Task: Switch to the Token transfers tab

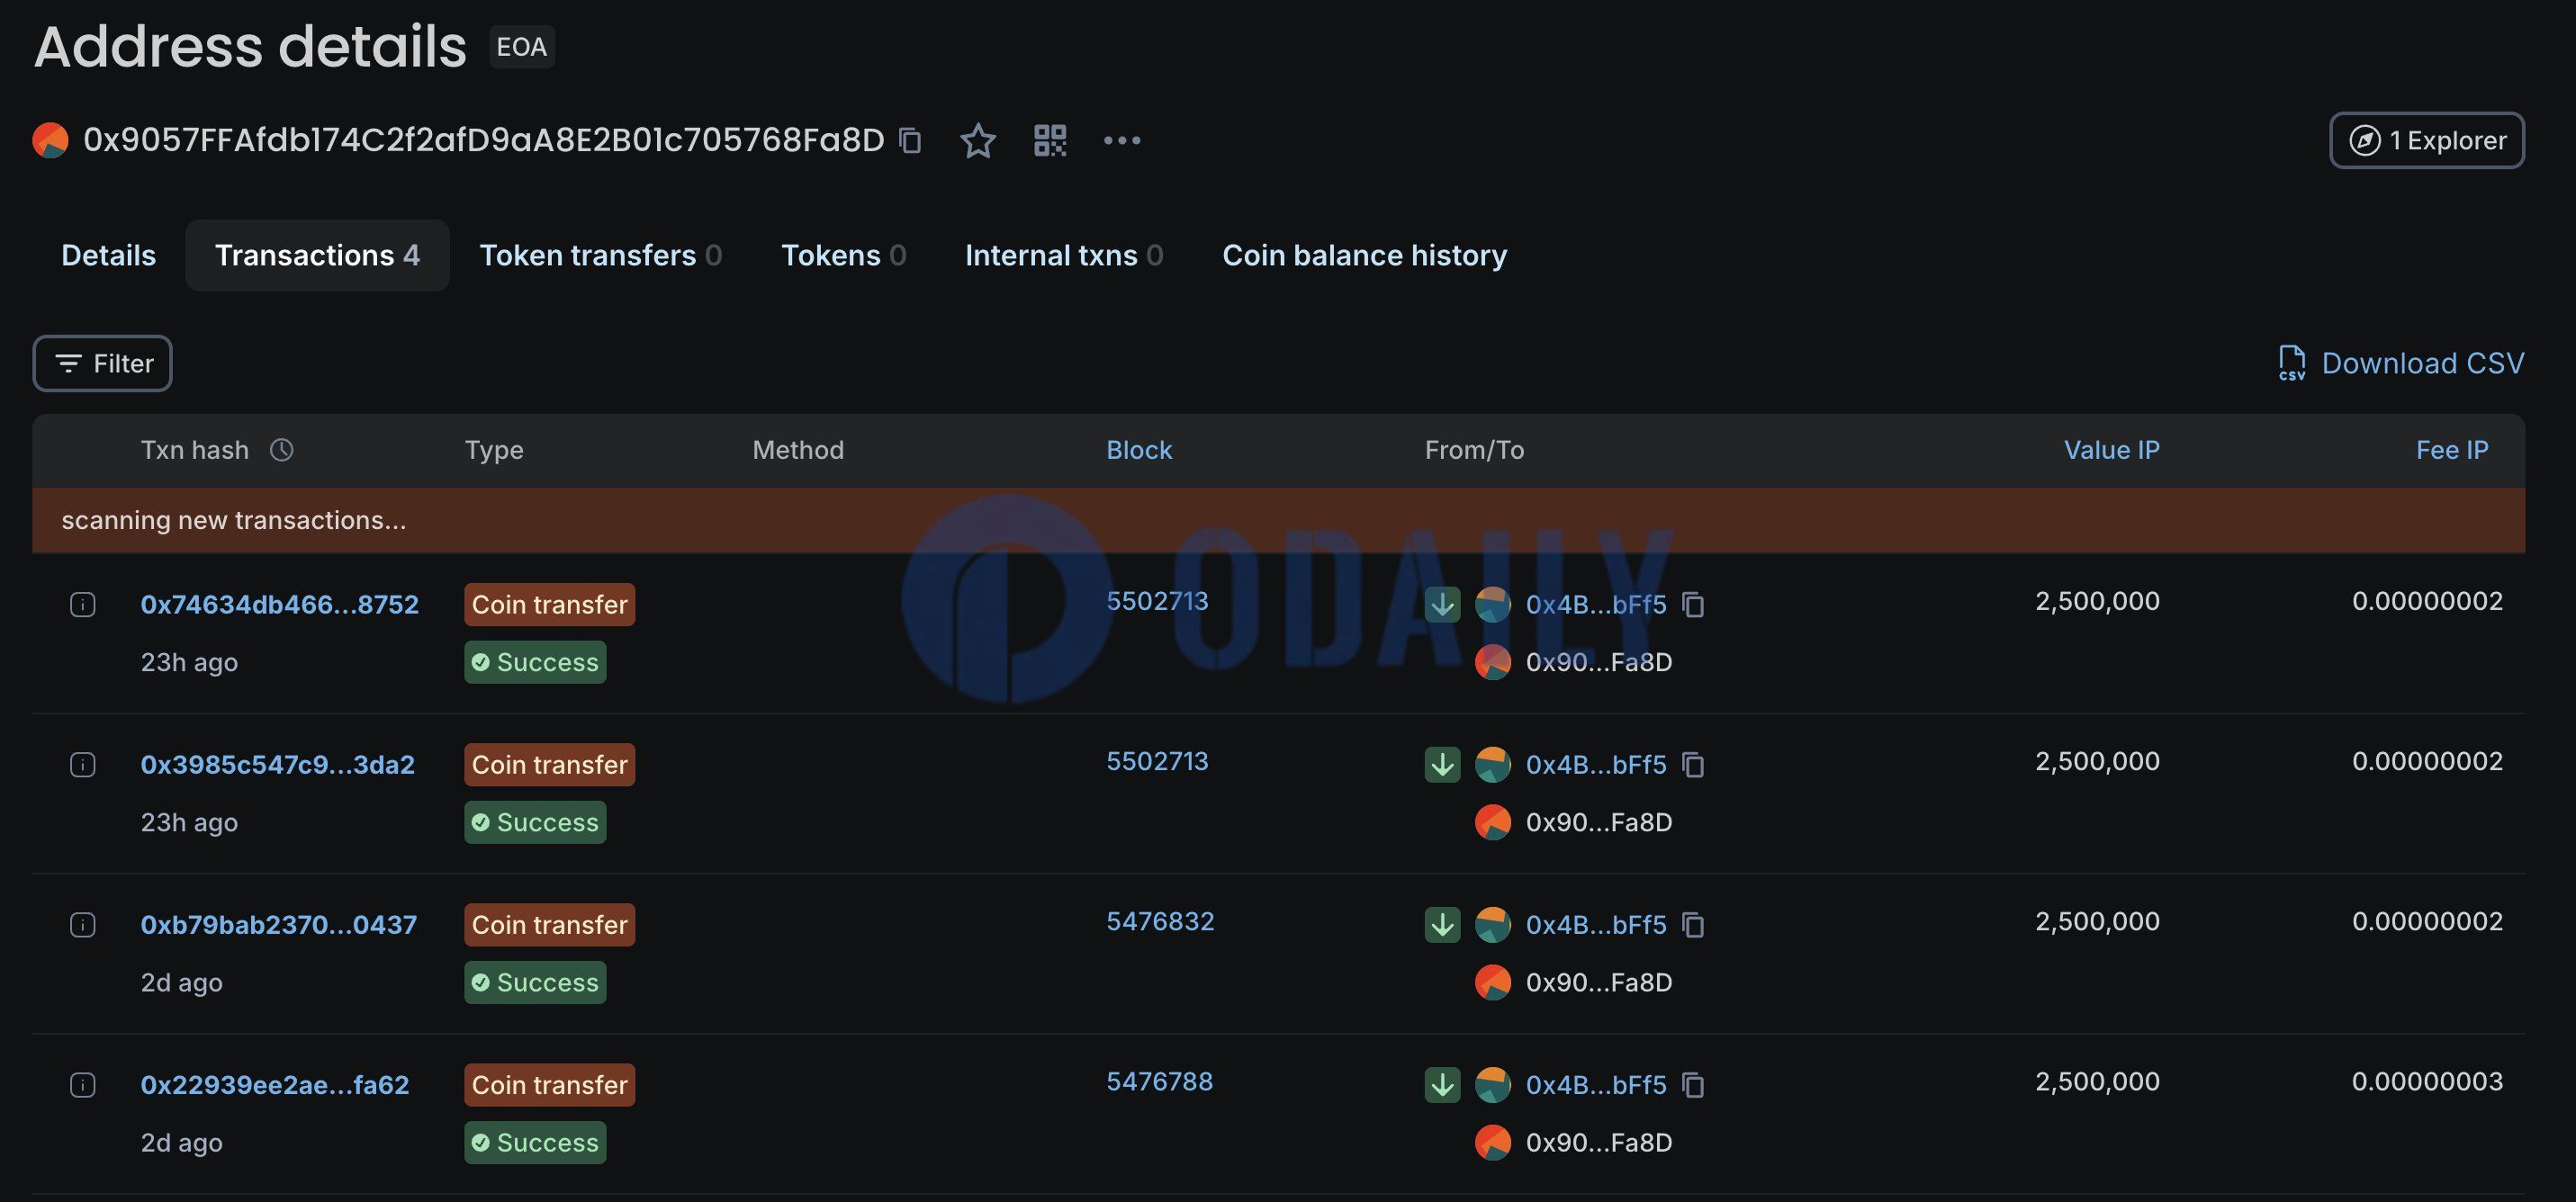Action: tap(600, 255)
